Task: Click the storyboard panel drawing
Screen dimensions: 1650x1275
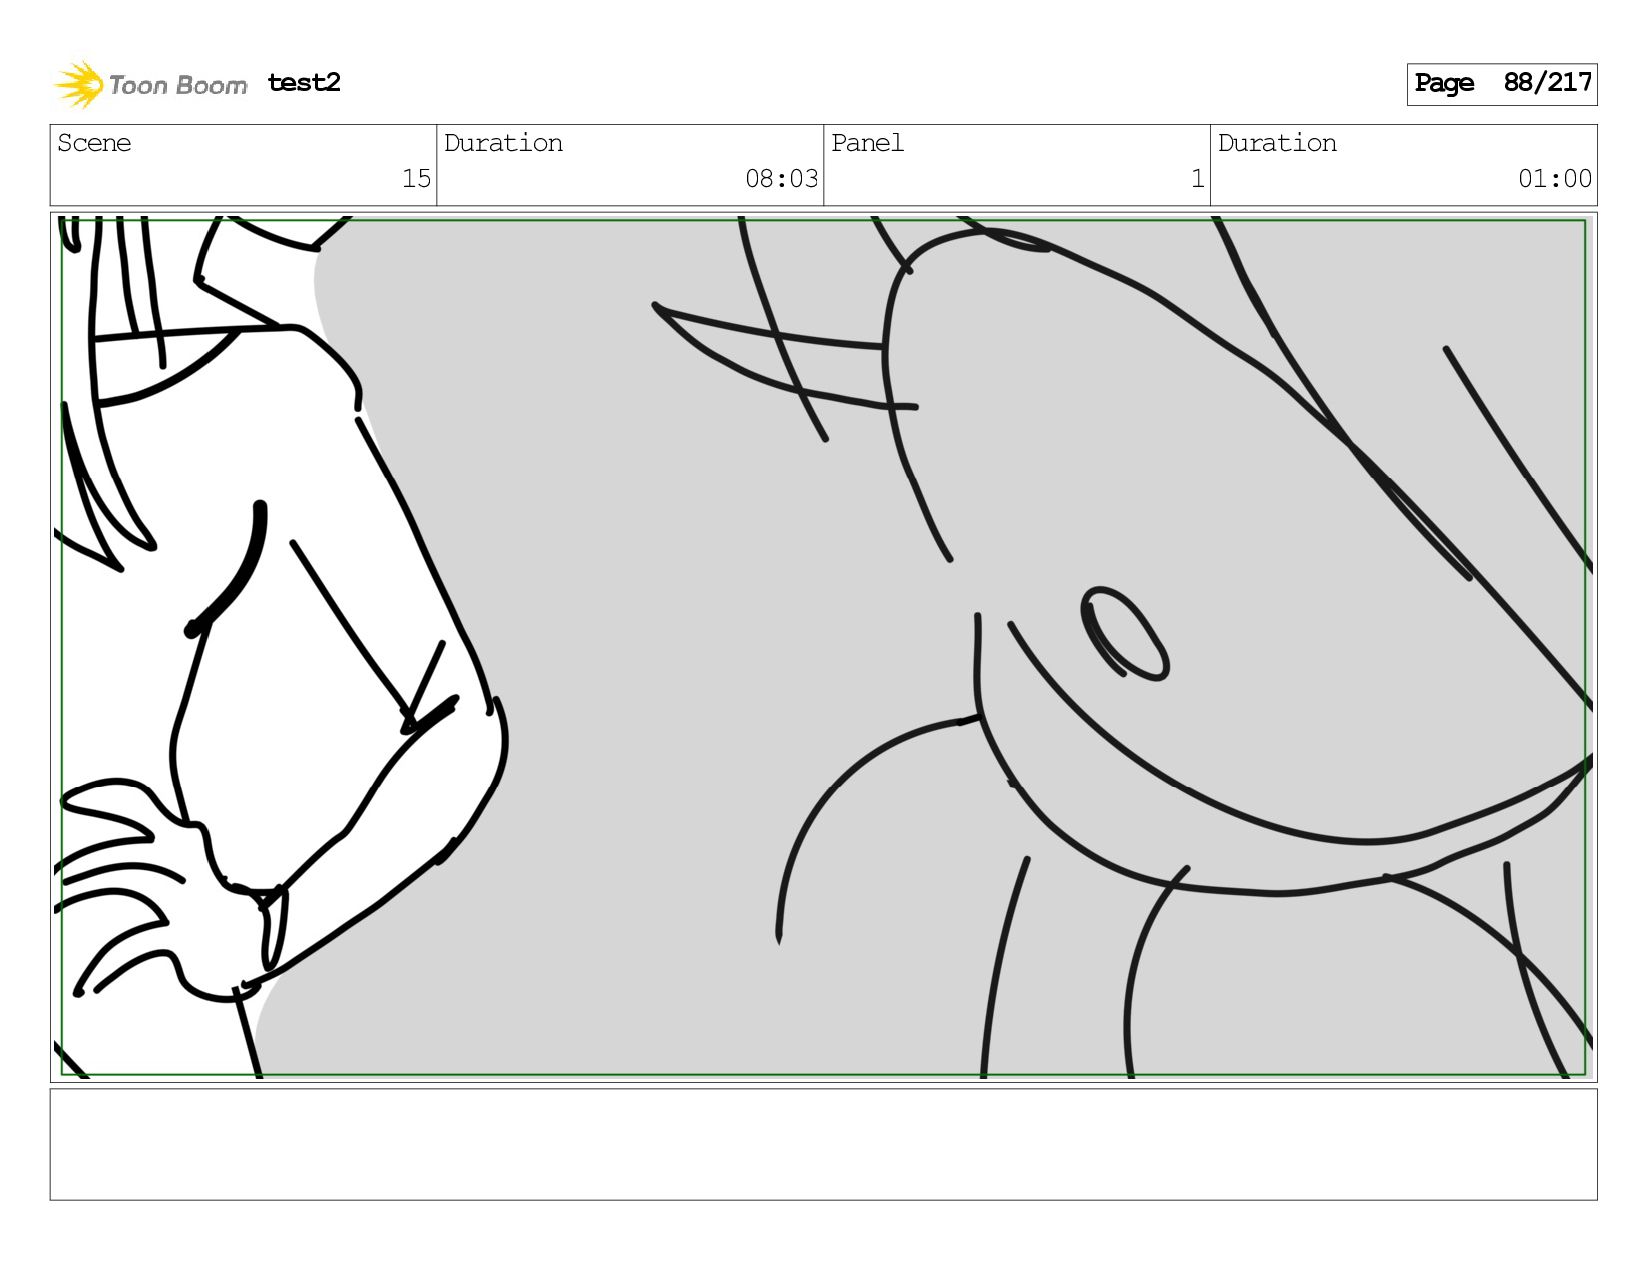Action: point(823,647)
